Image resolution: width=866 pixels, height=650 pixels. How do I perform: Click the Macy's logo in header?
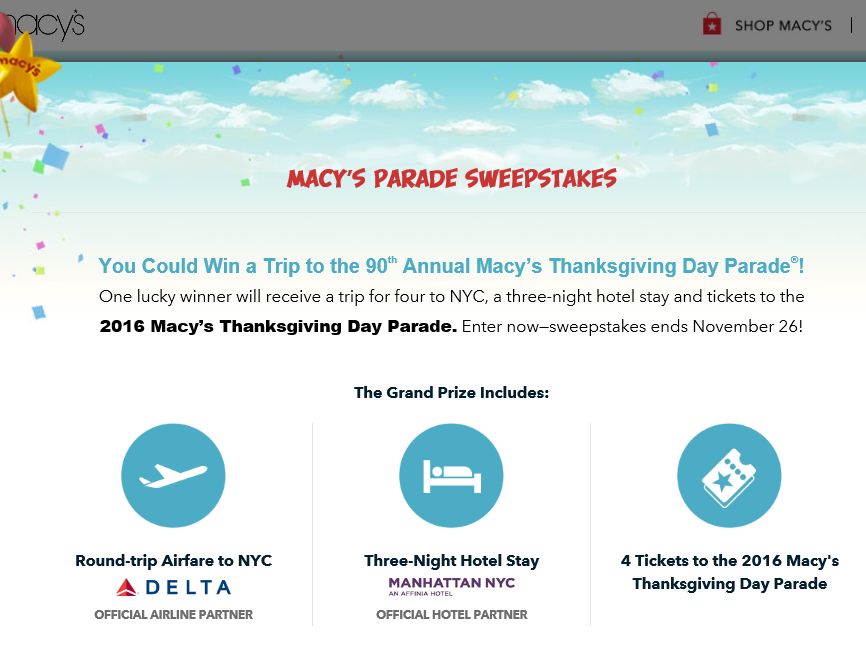(43, 24)
